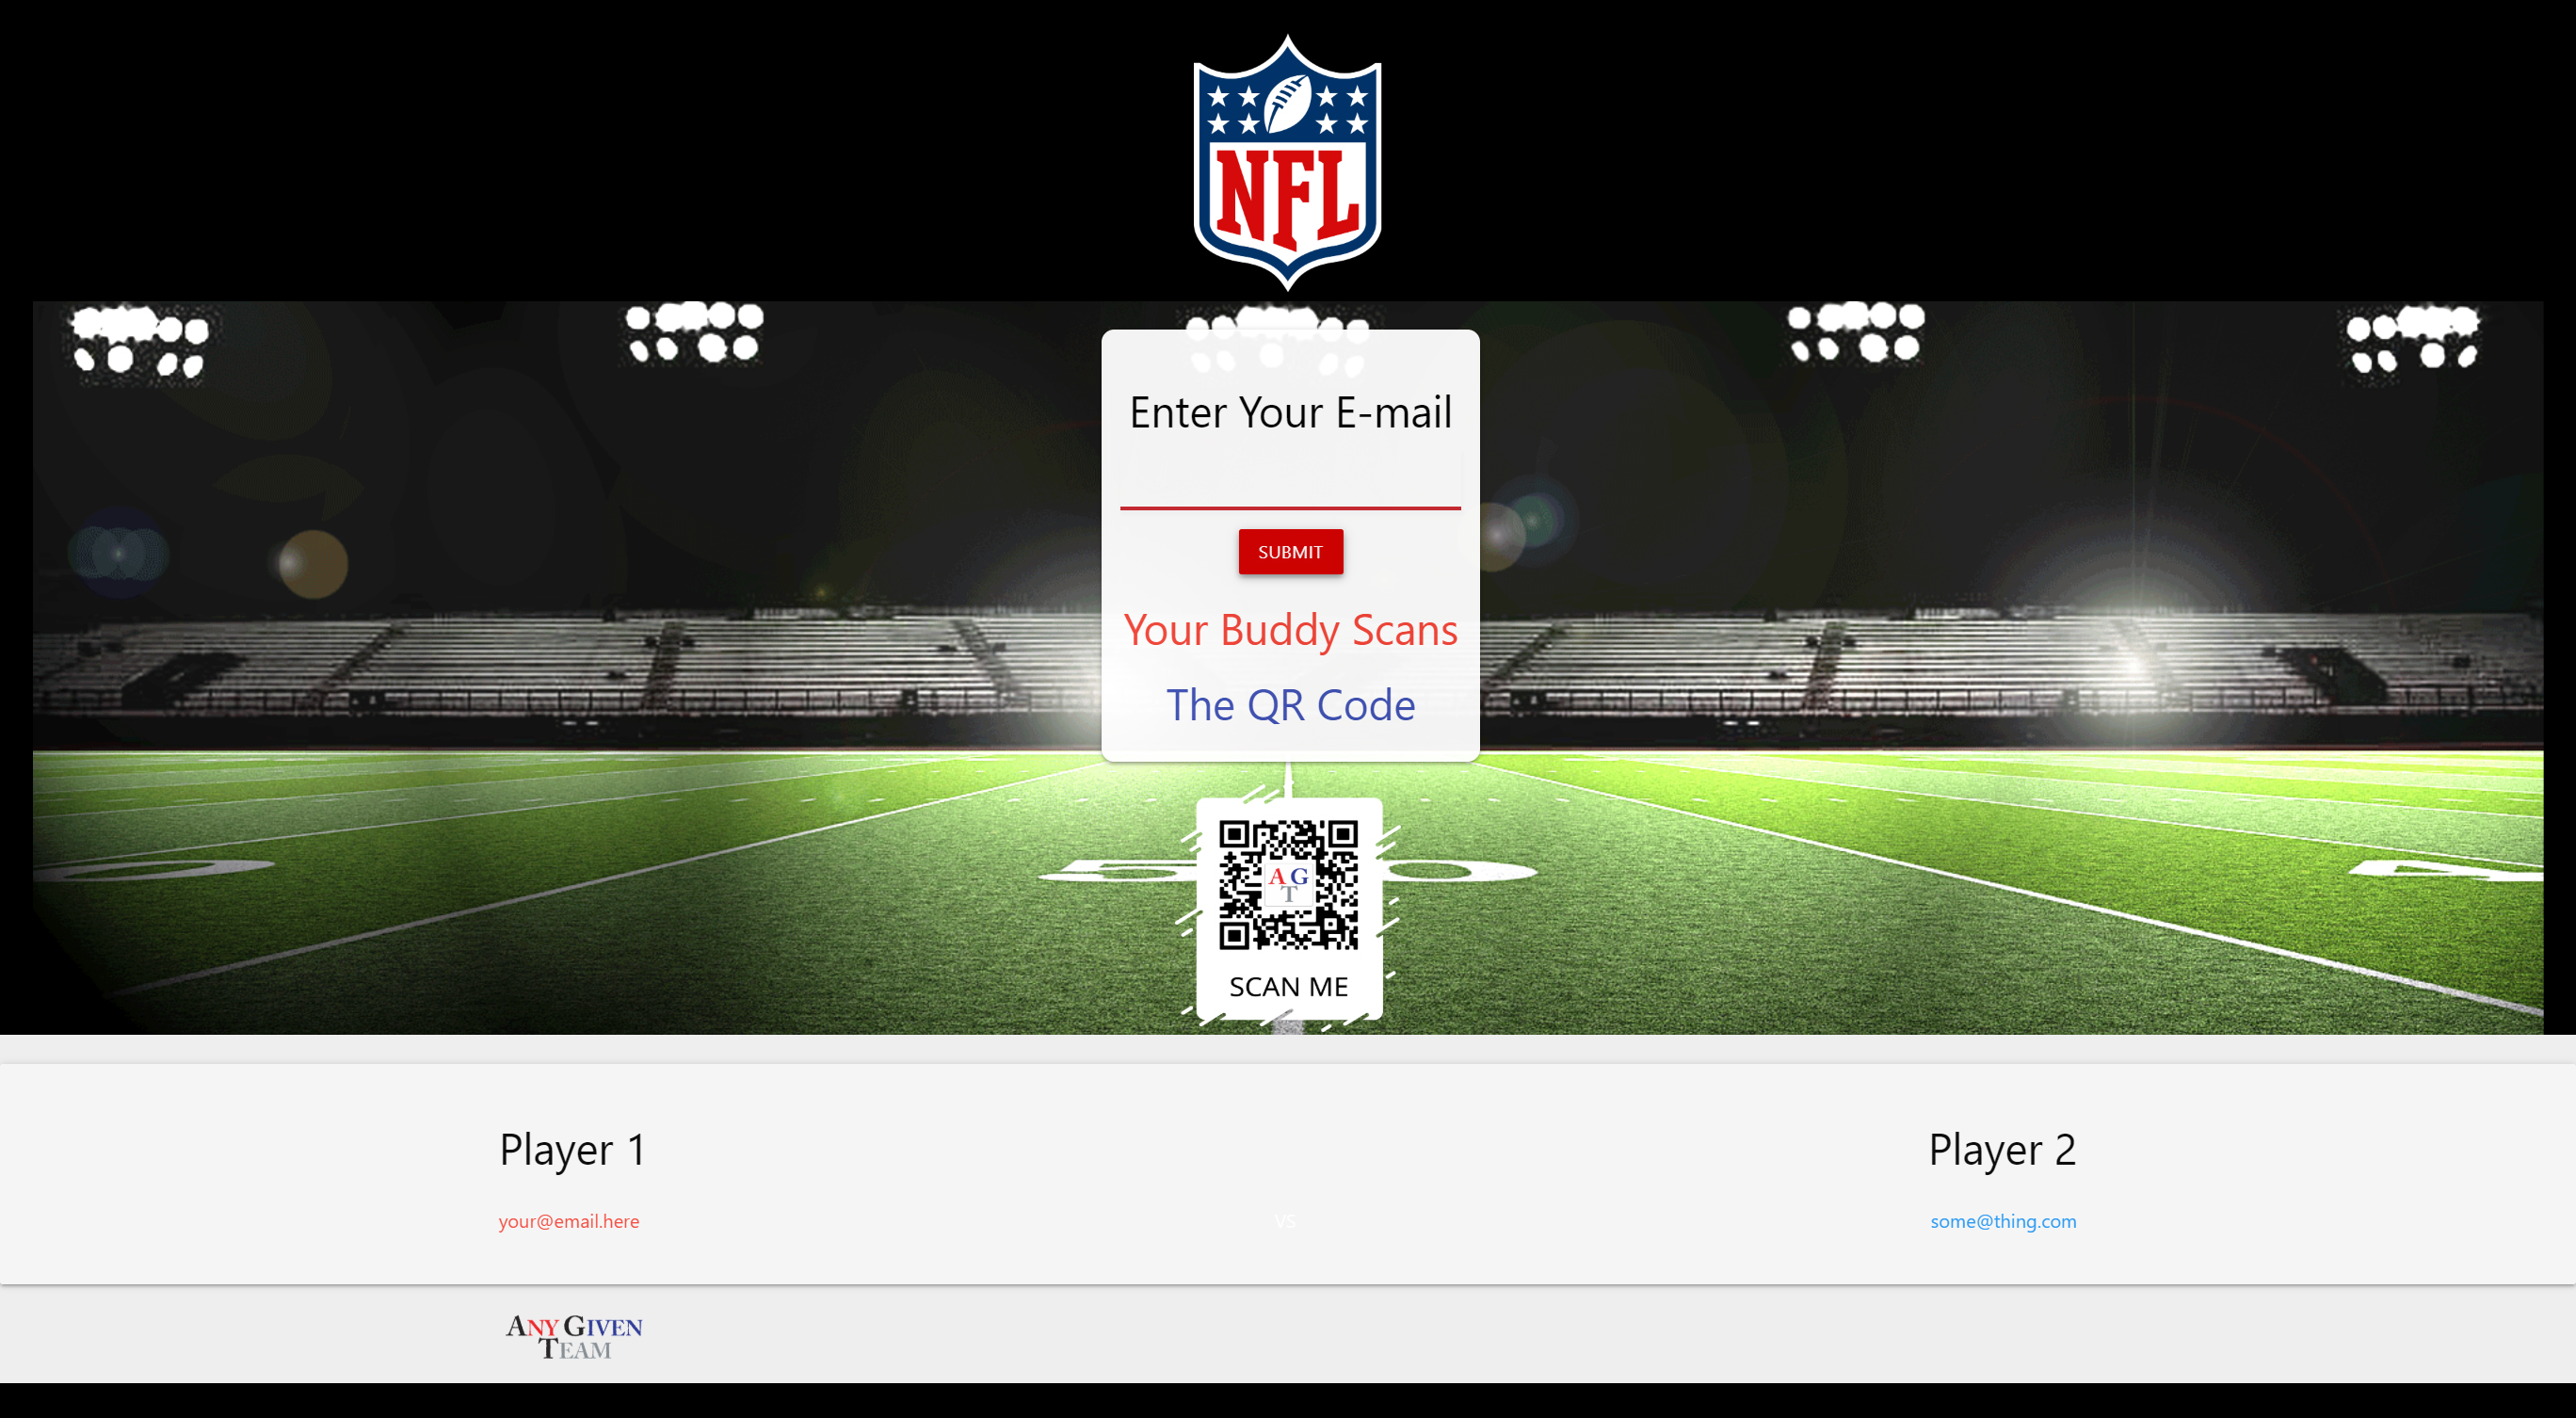Click the faint VS text between players
2576x1418 pixels.
[x=1284, y=1221]
